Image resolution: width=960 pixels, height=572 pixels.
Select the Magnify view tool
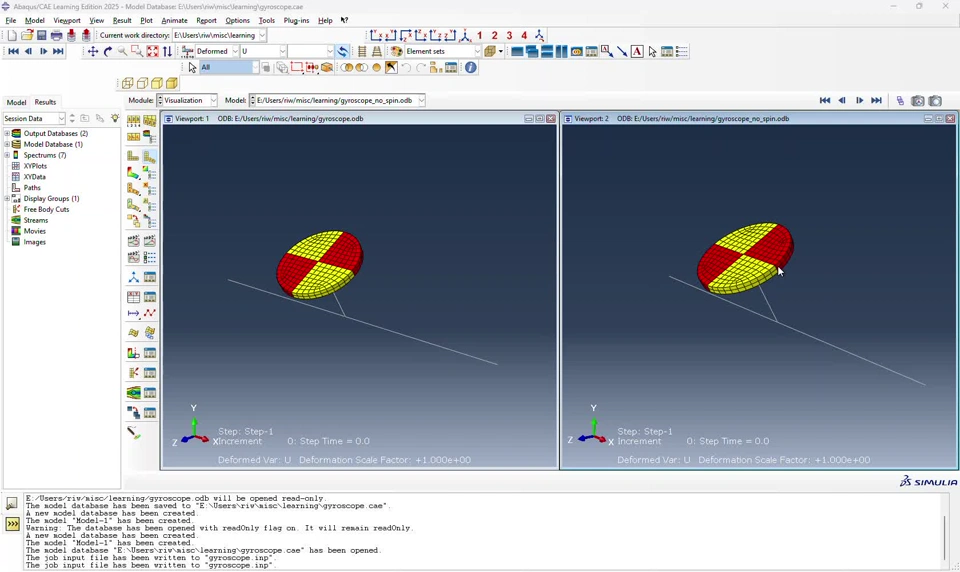(122, 51)
